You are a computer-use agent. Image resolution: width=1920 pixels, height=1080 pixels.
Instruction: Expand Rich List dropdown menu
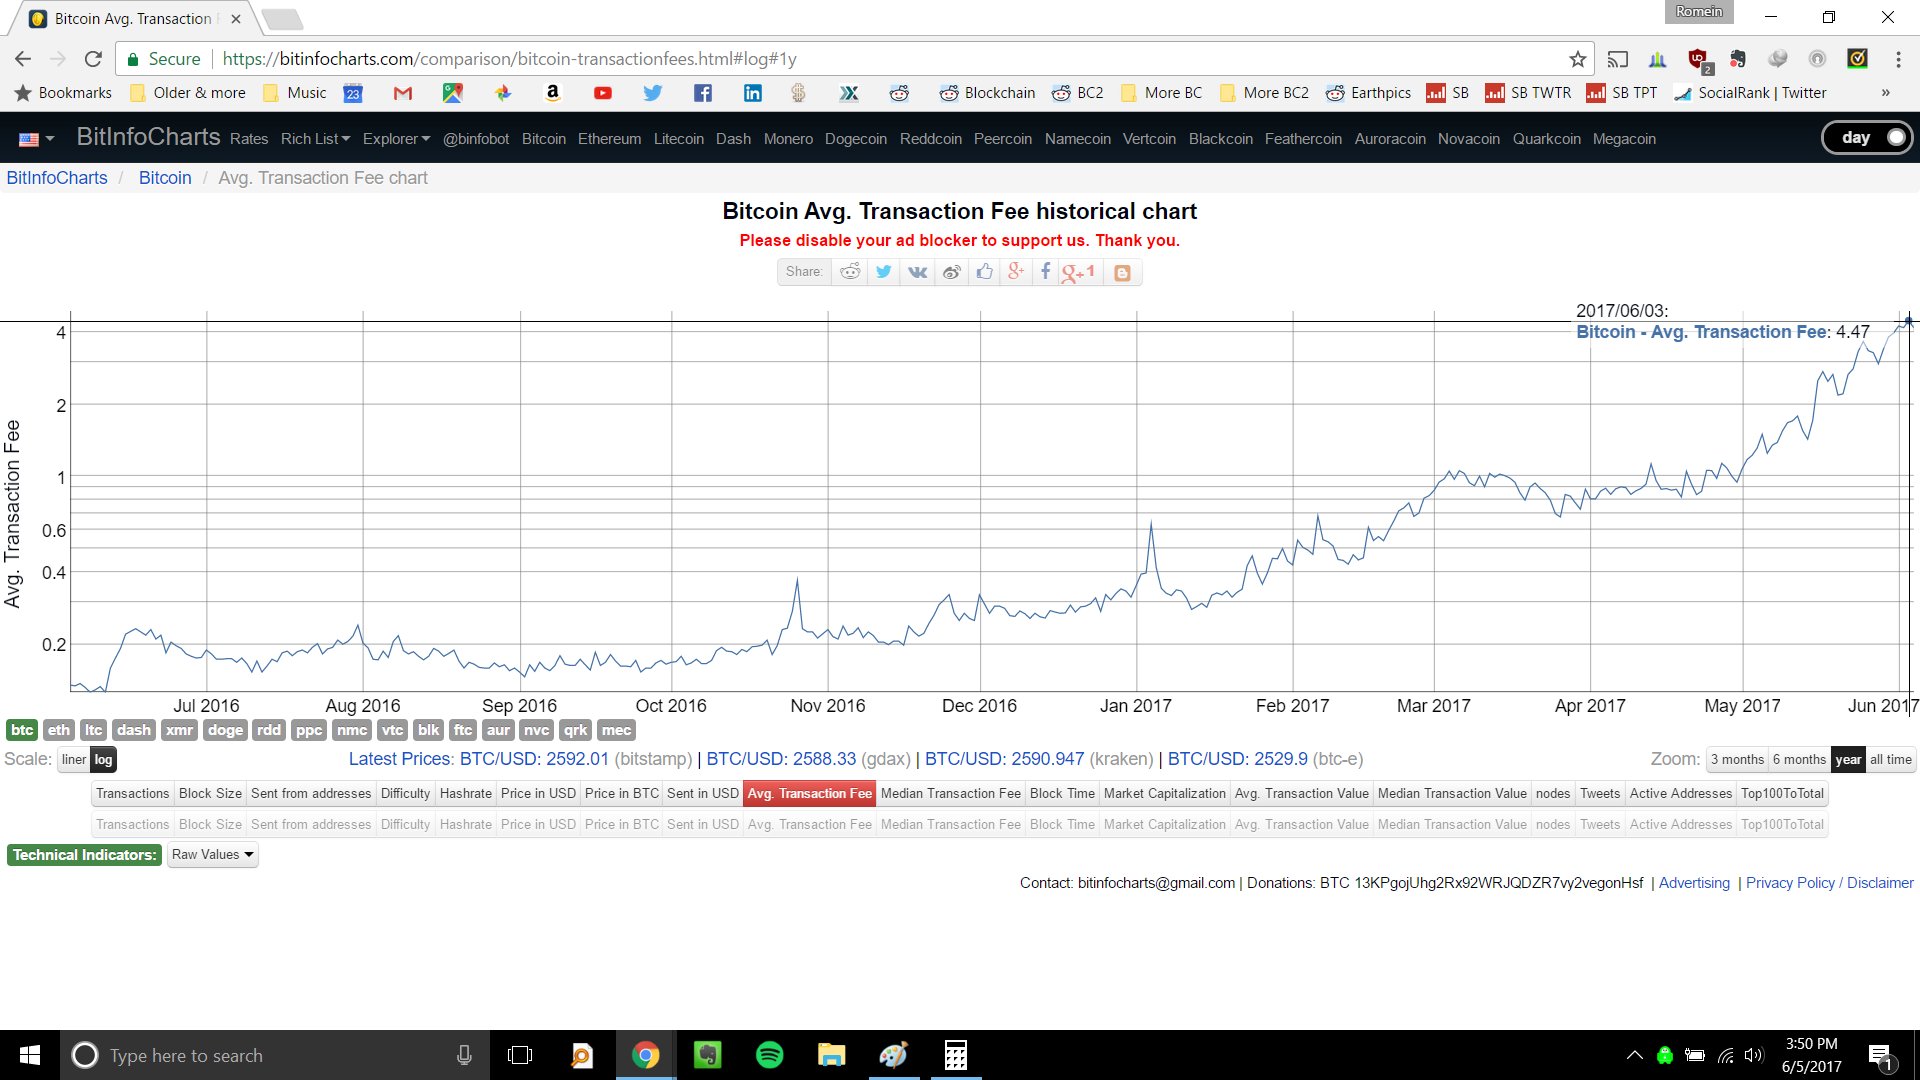click(315, 139)
